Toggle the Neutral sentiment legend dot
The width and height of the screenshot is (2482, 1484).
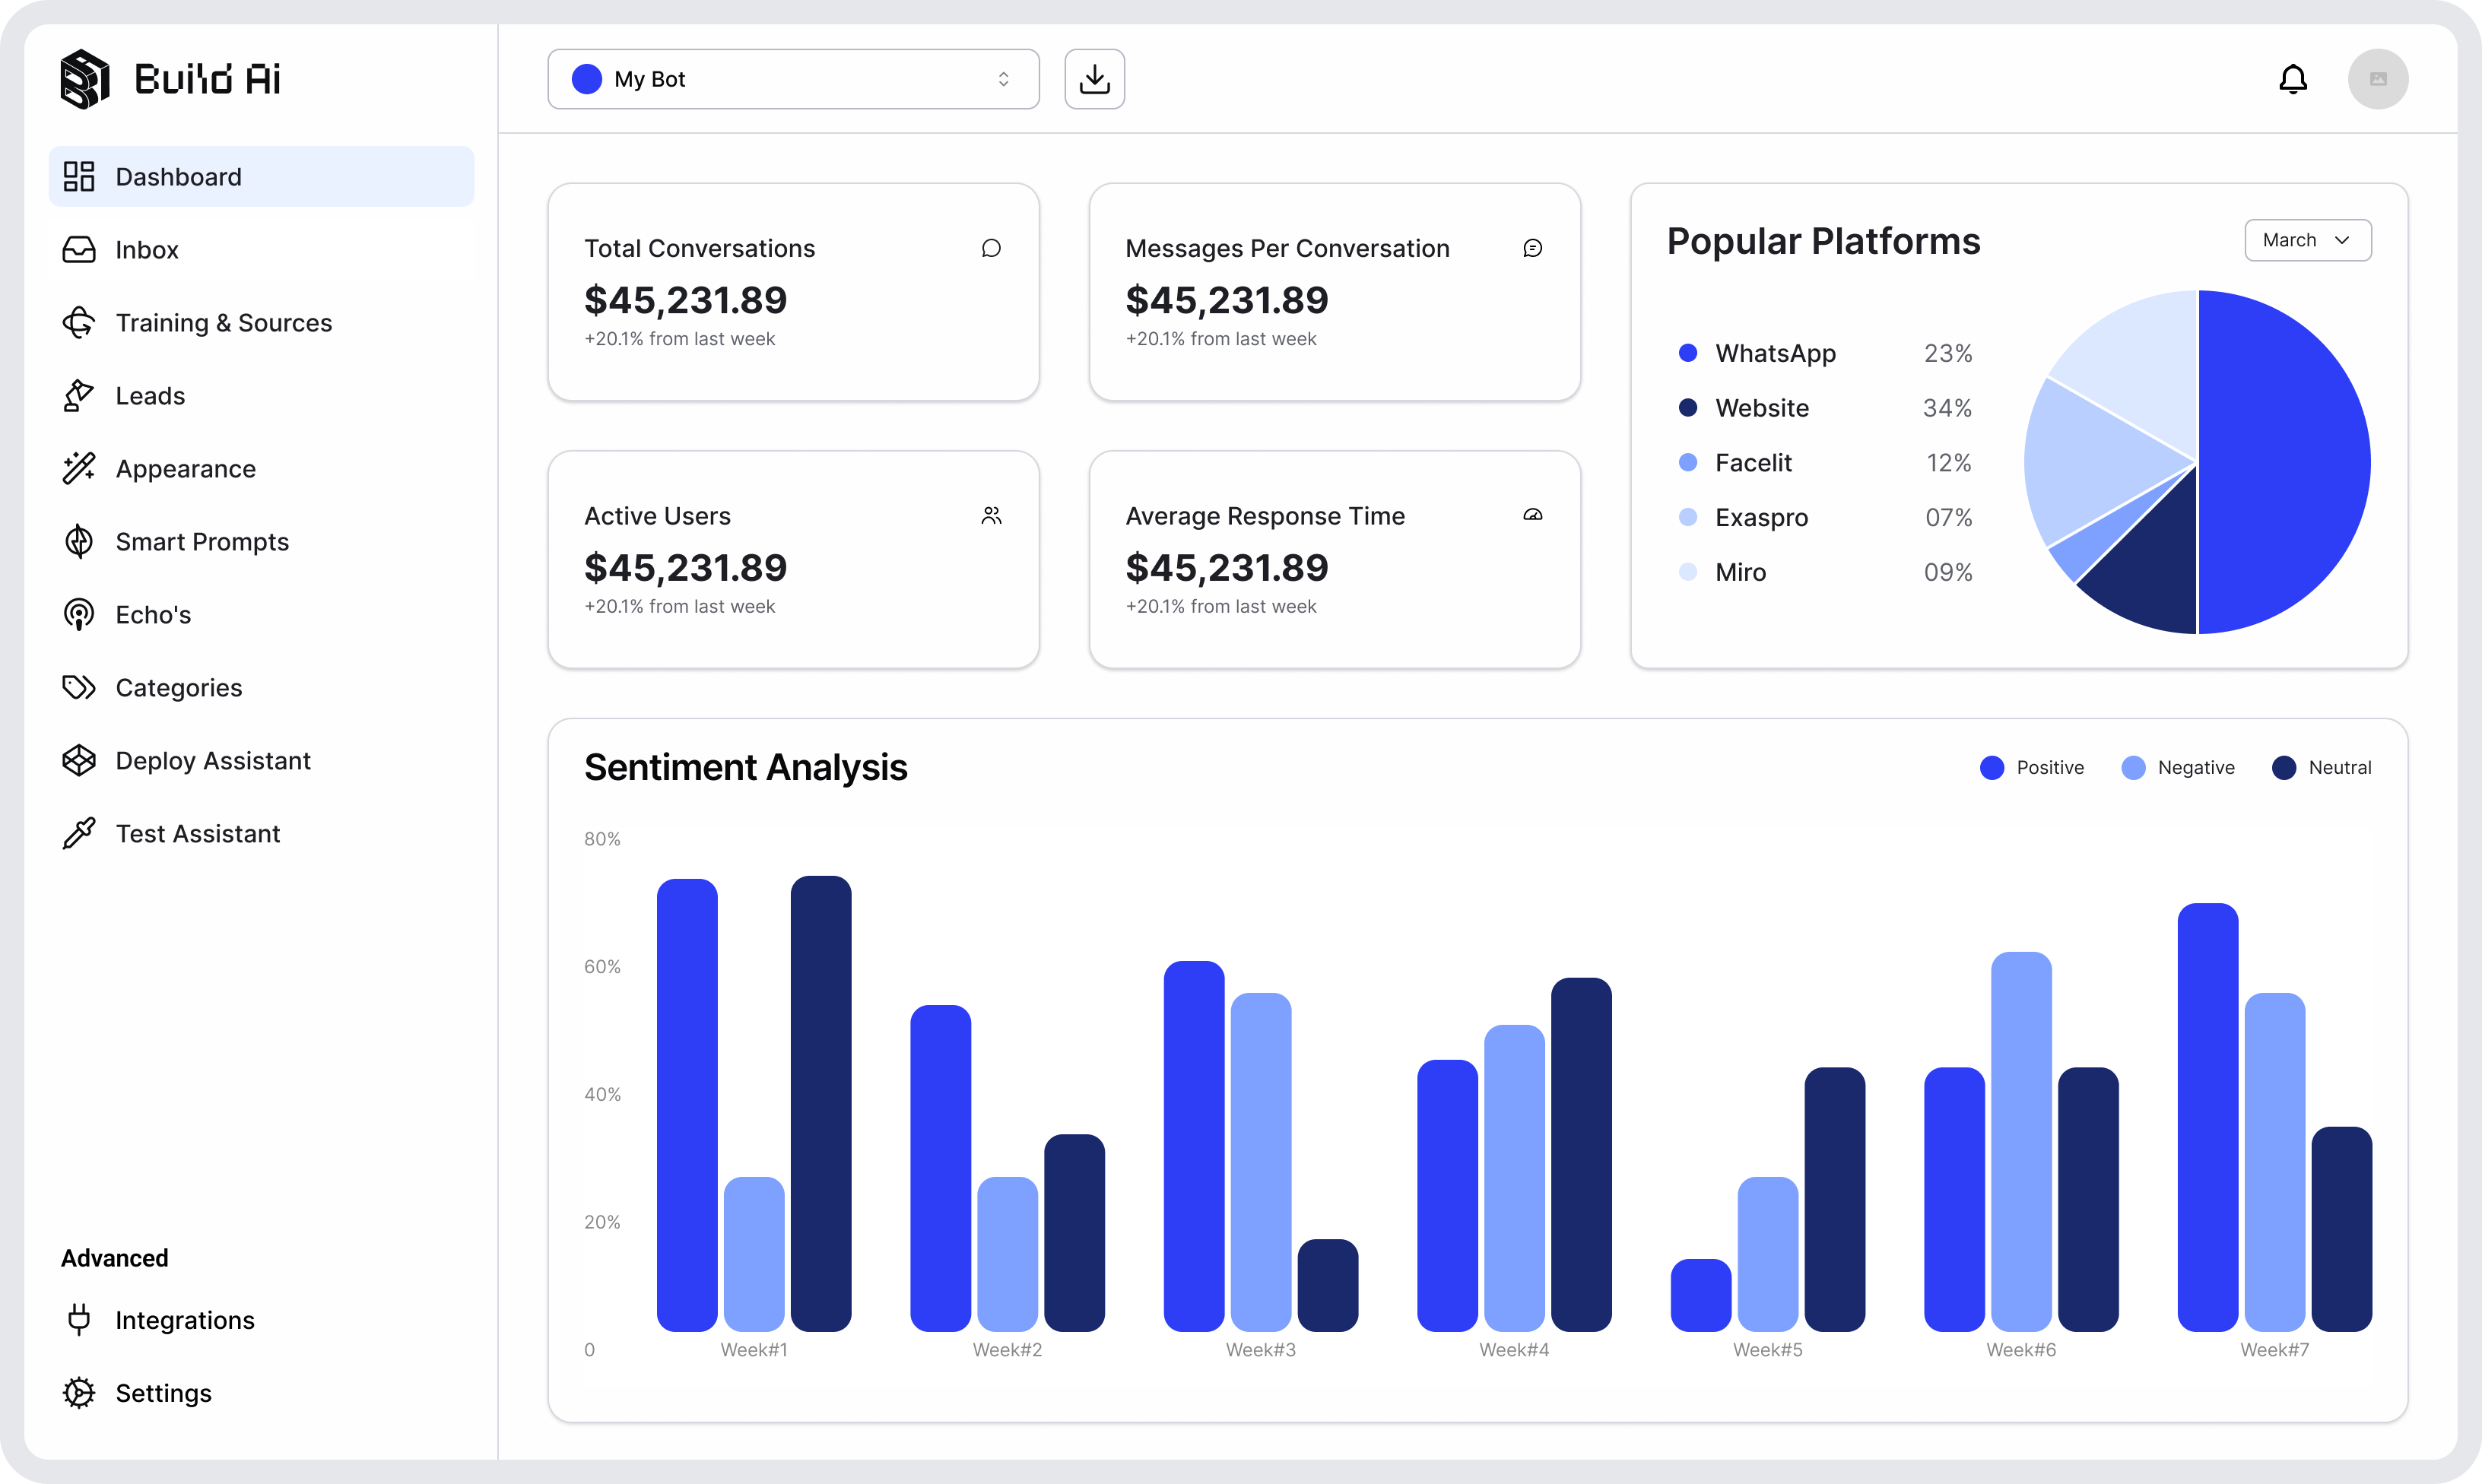click(x=2285, y=767)
